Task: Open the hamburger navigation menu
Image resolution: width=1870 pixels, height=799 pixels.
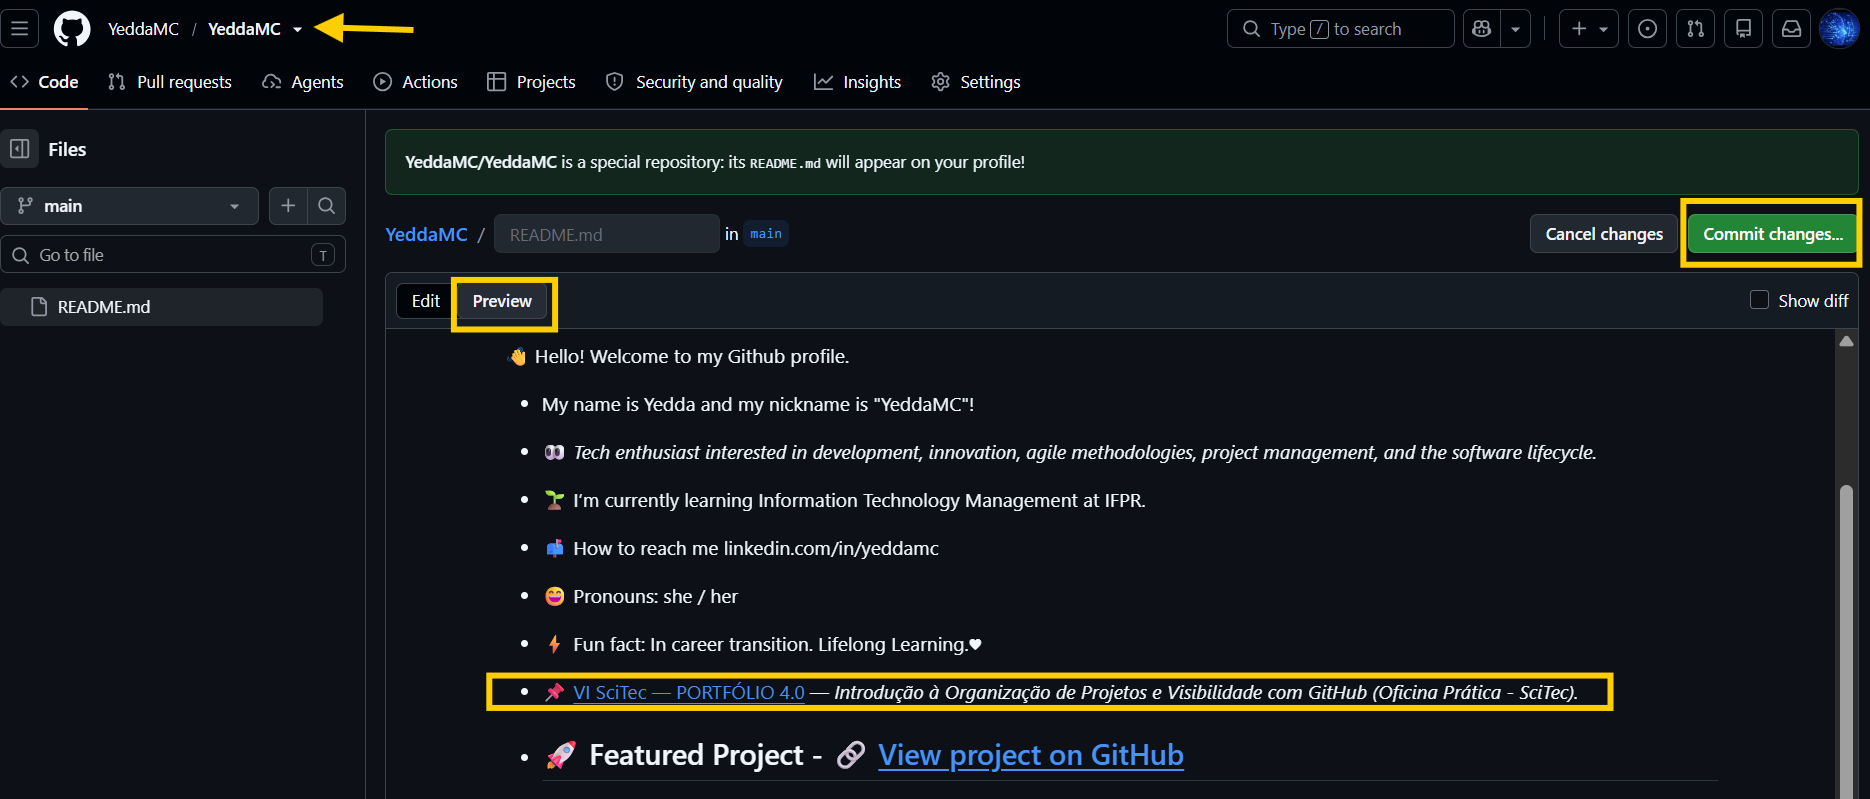Action: pyautogui.click(x=19, y=29)
